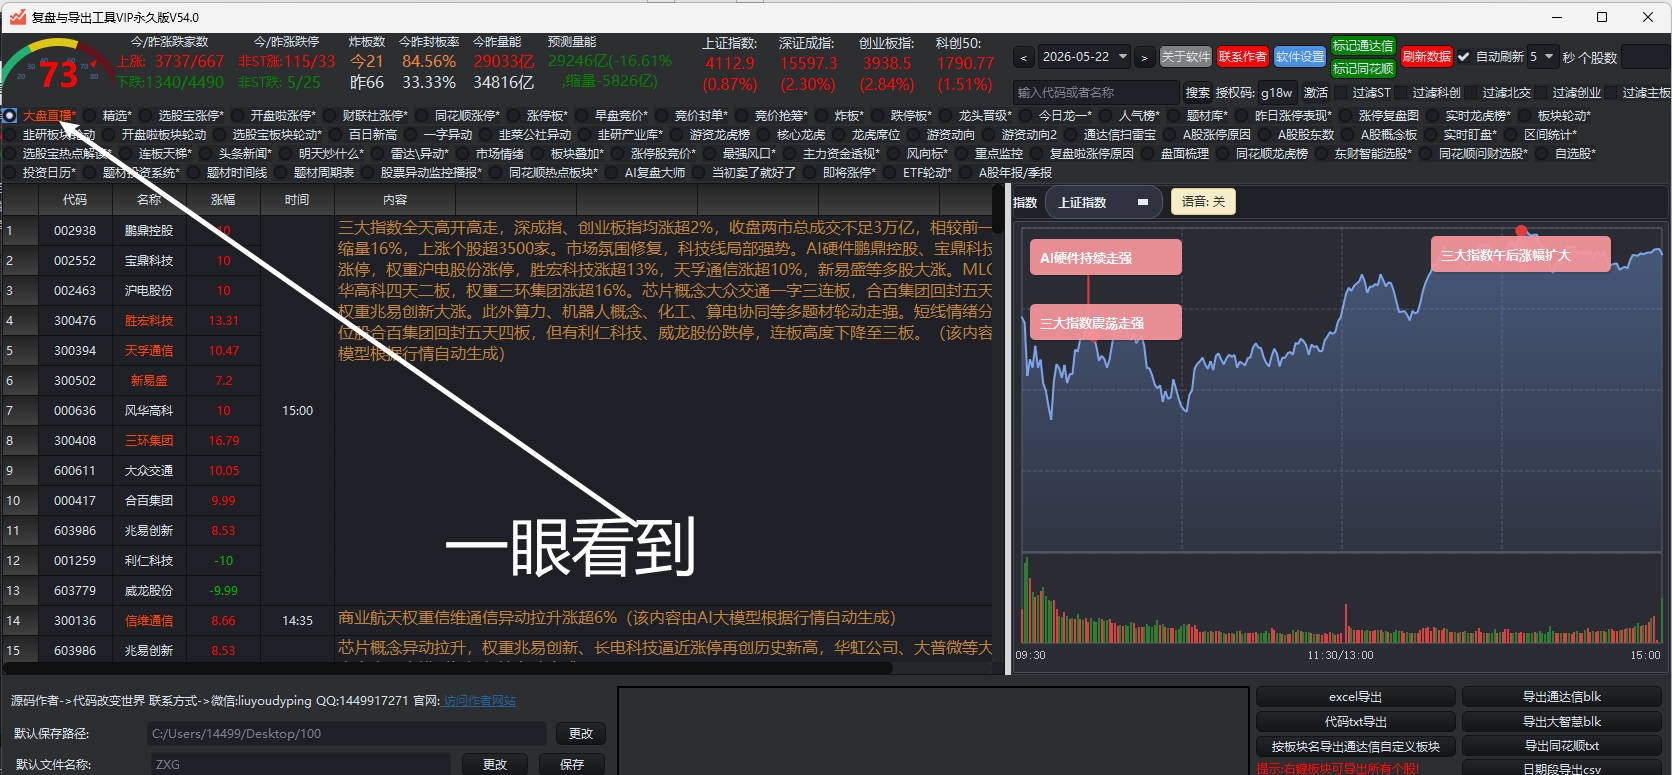The image size is (1672, 775).
Task: Go to next date with the > arrow
Action: click(x=1144, y=58)
